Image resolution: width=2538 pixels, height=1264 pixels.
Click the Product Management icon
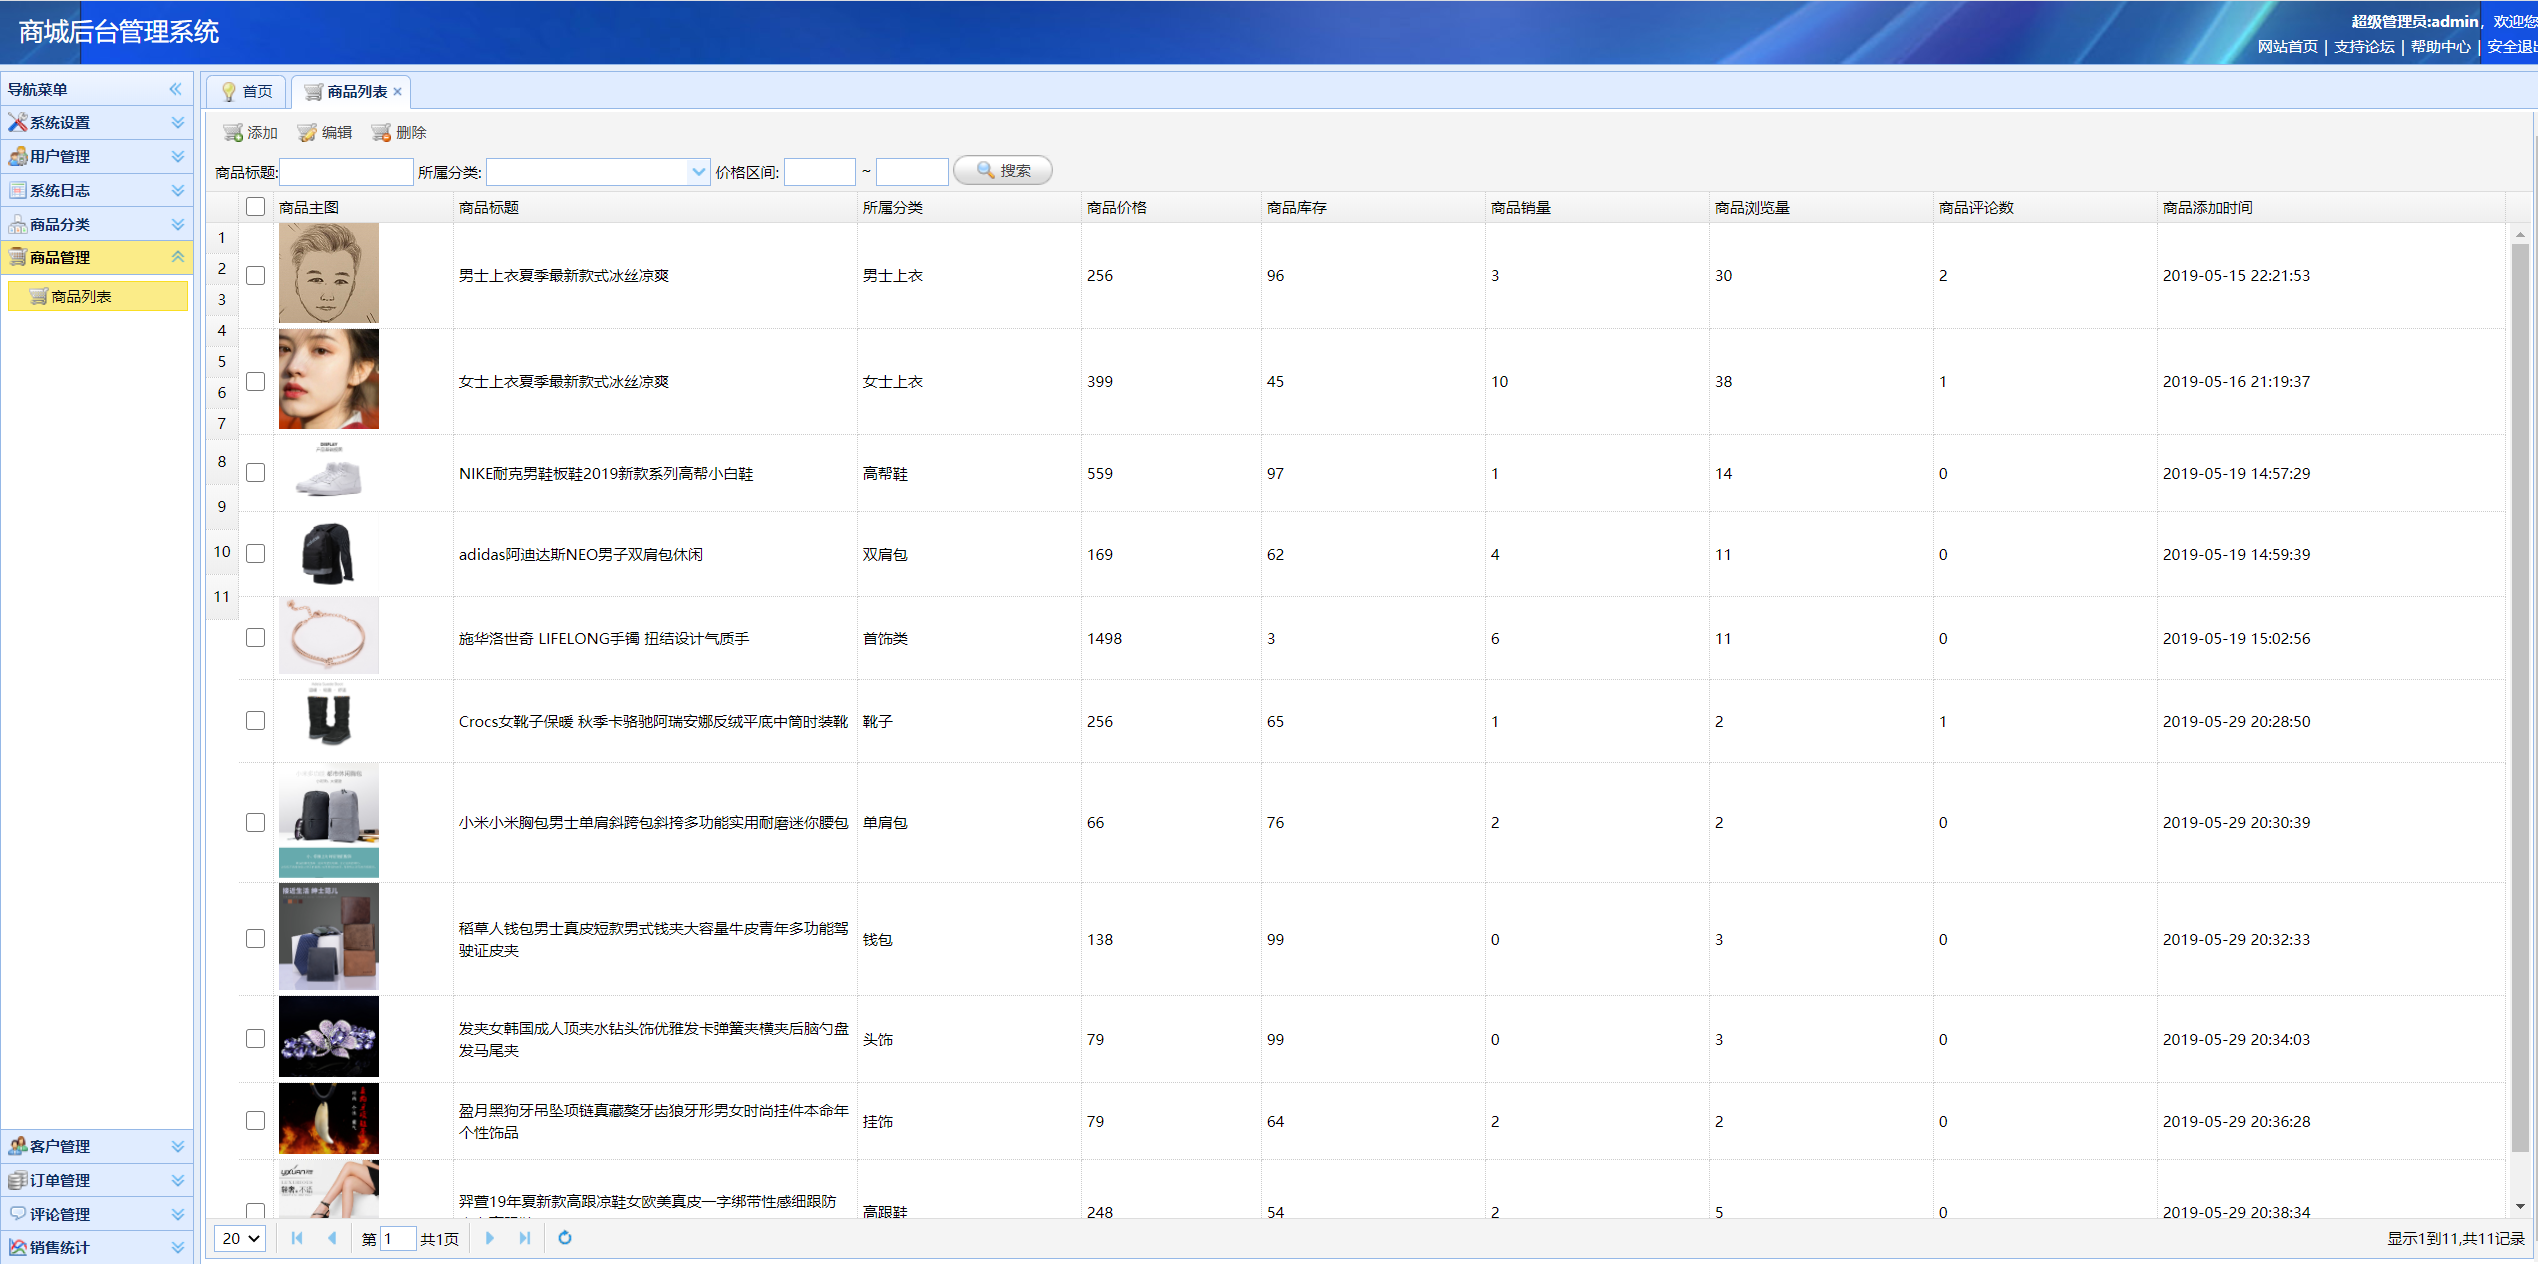coord(17,257)
